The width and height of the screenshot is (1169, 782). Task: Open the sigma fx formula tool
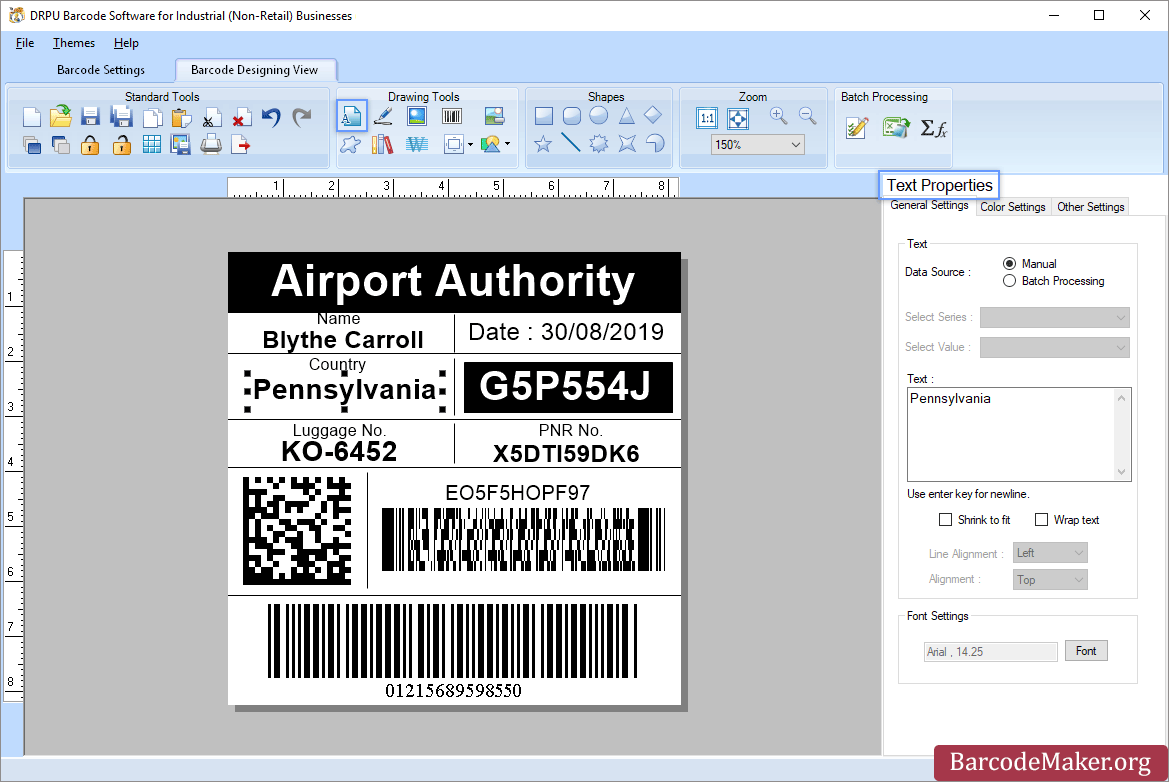click(x=933, y=128)
